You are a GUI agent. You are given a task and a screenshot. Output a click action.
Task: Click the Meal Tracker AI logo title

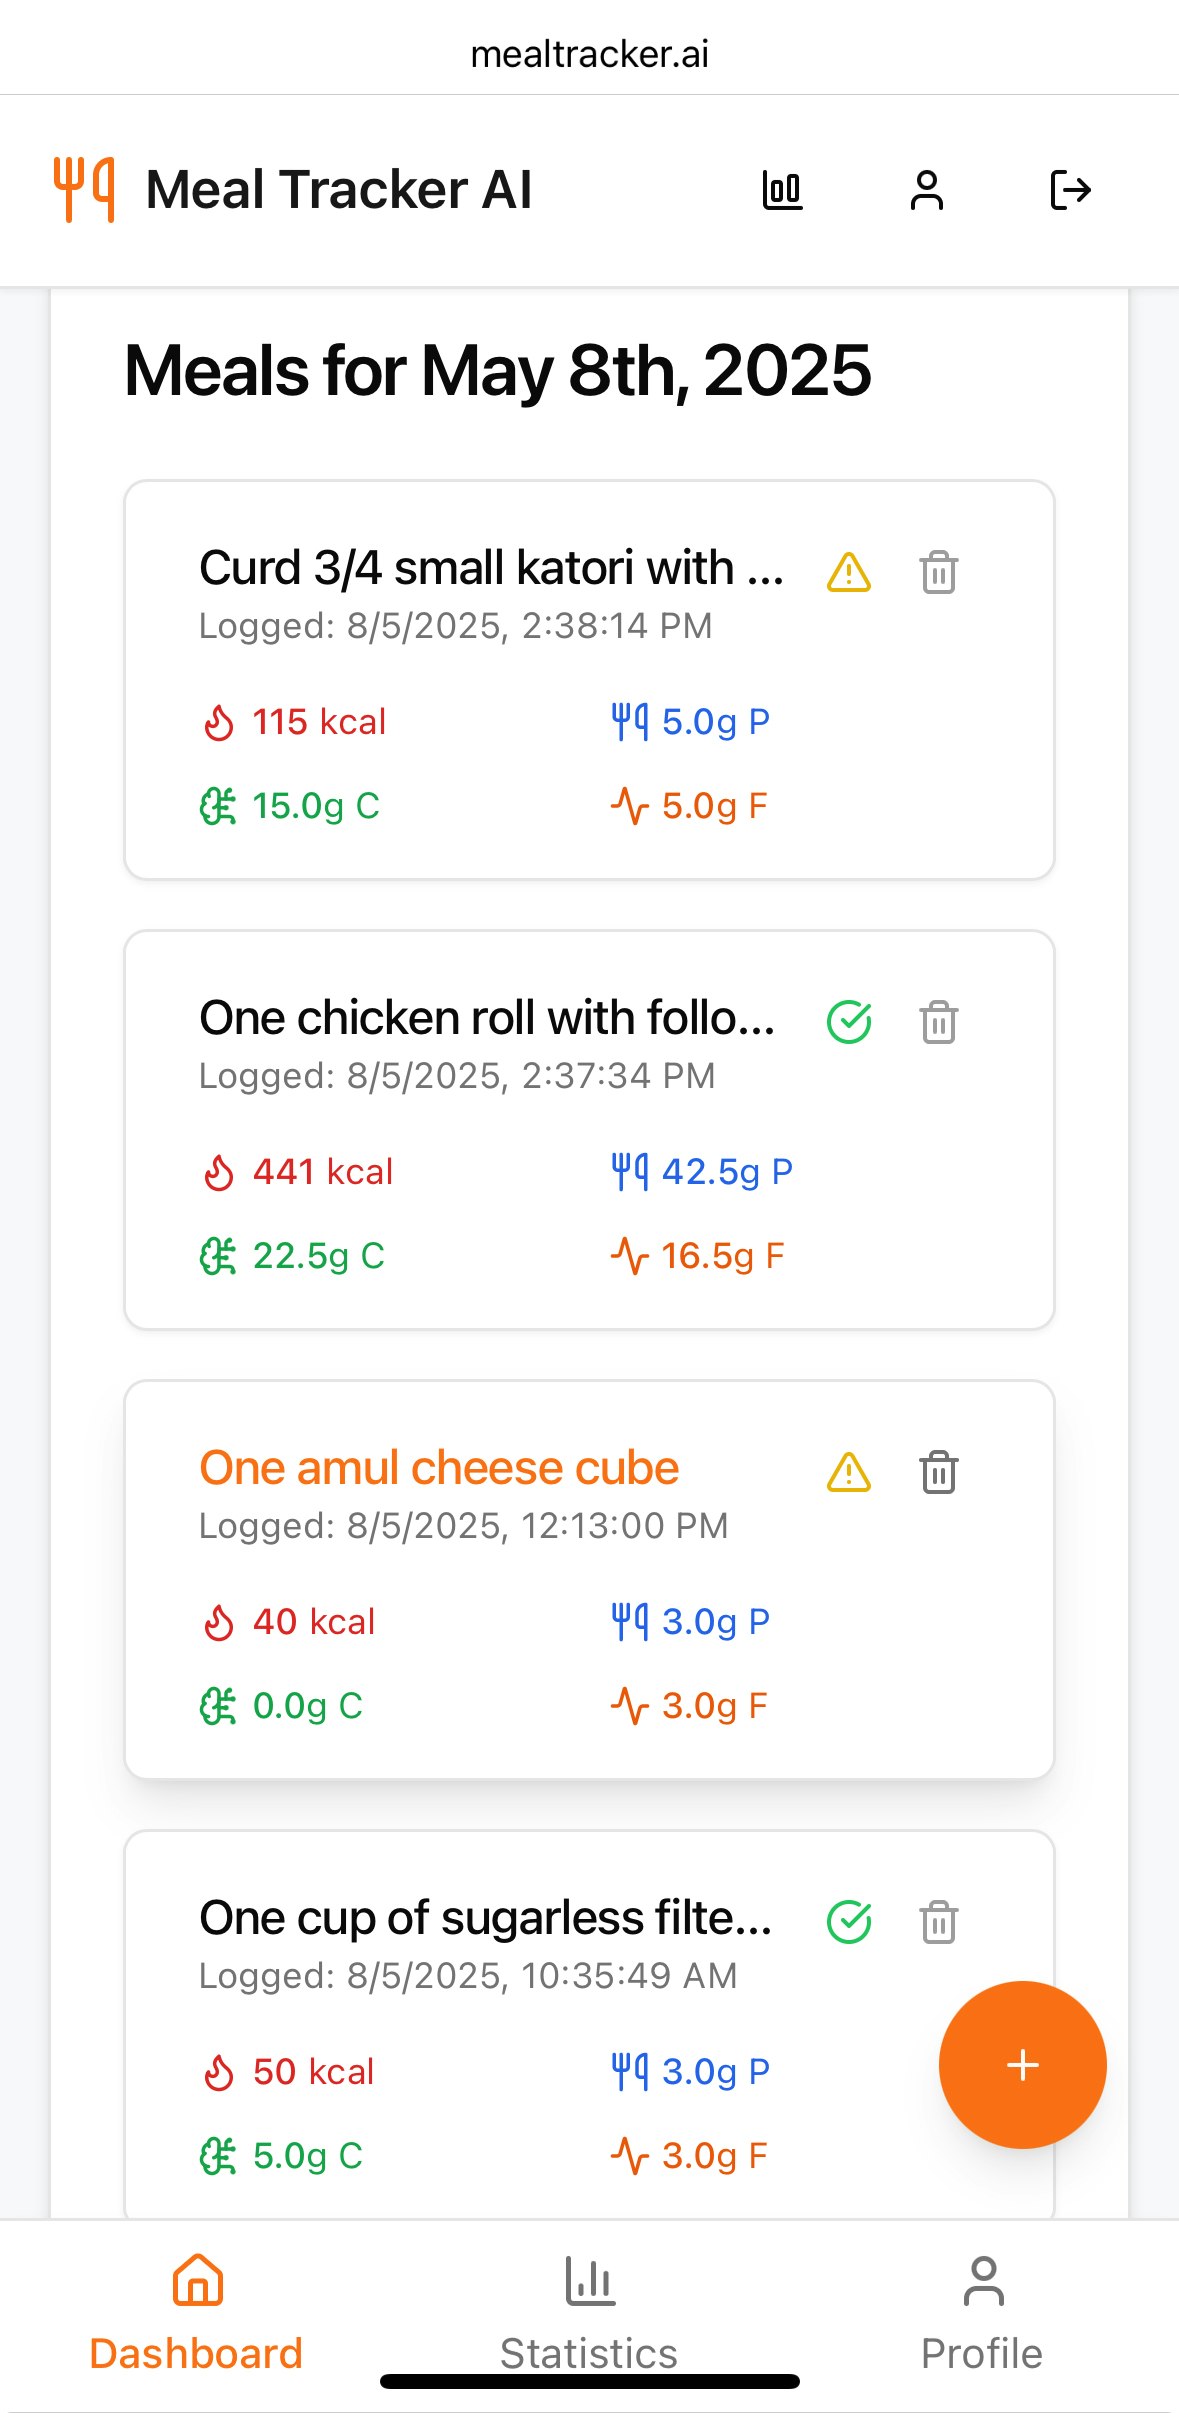click(339, 190)
